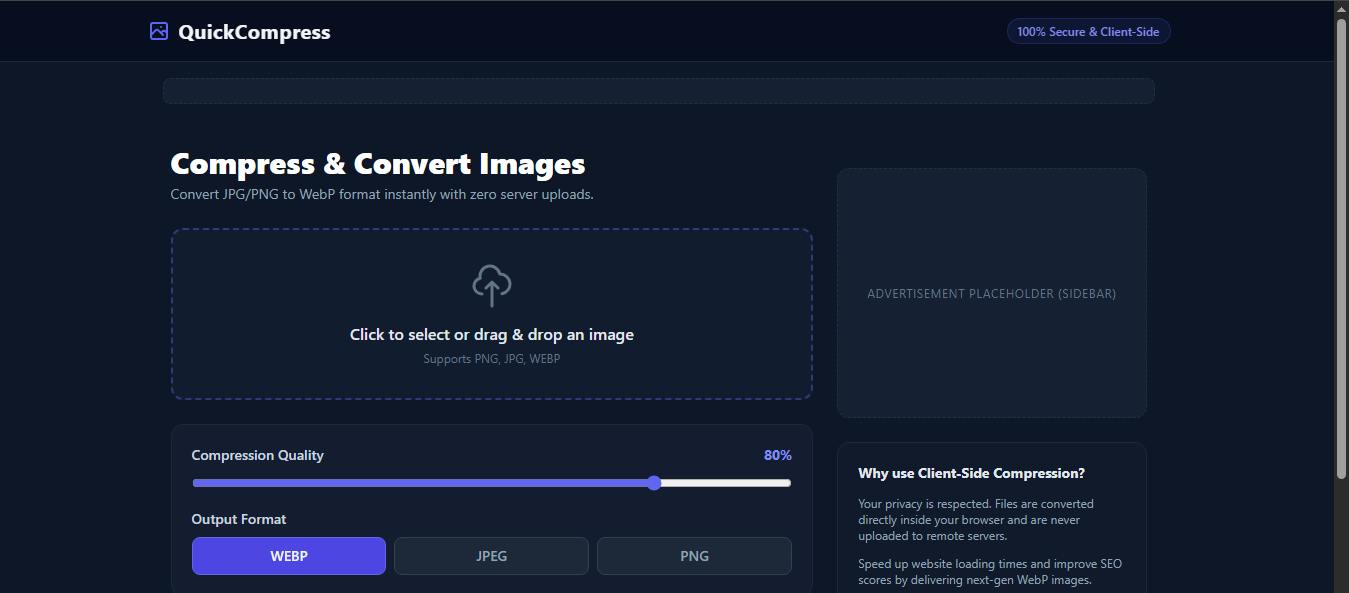The height and width of the screenshot is (593, 1349).
Task: Click the 'Convert JPG/PNG to WebP format' subtitle
Action: click(382, 194)
